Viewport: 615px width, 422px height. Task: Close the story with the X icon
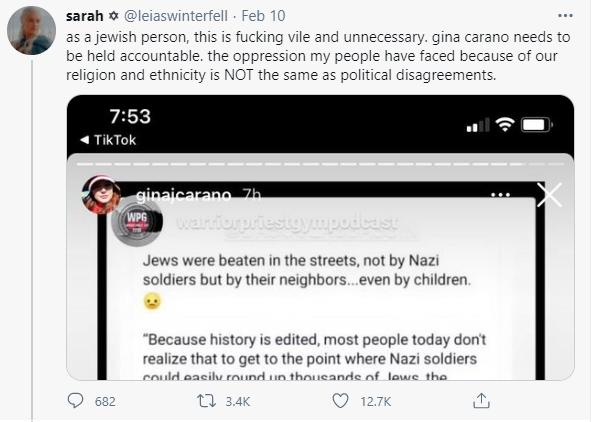coord(549,195)
